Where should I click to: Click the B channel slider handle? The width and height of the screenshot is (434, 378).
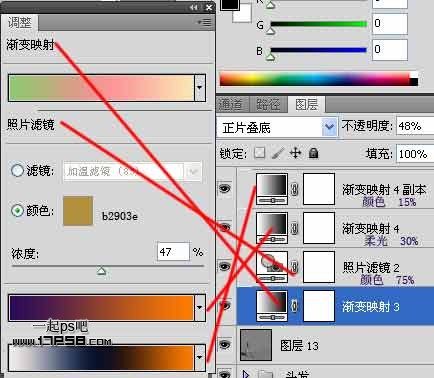271,57
